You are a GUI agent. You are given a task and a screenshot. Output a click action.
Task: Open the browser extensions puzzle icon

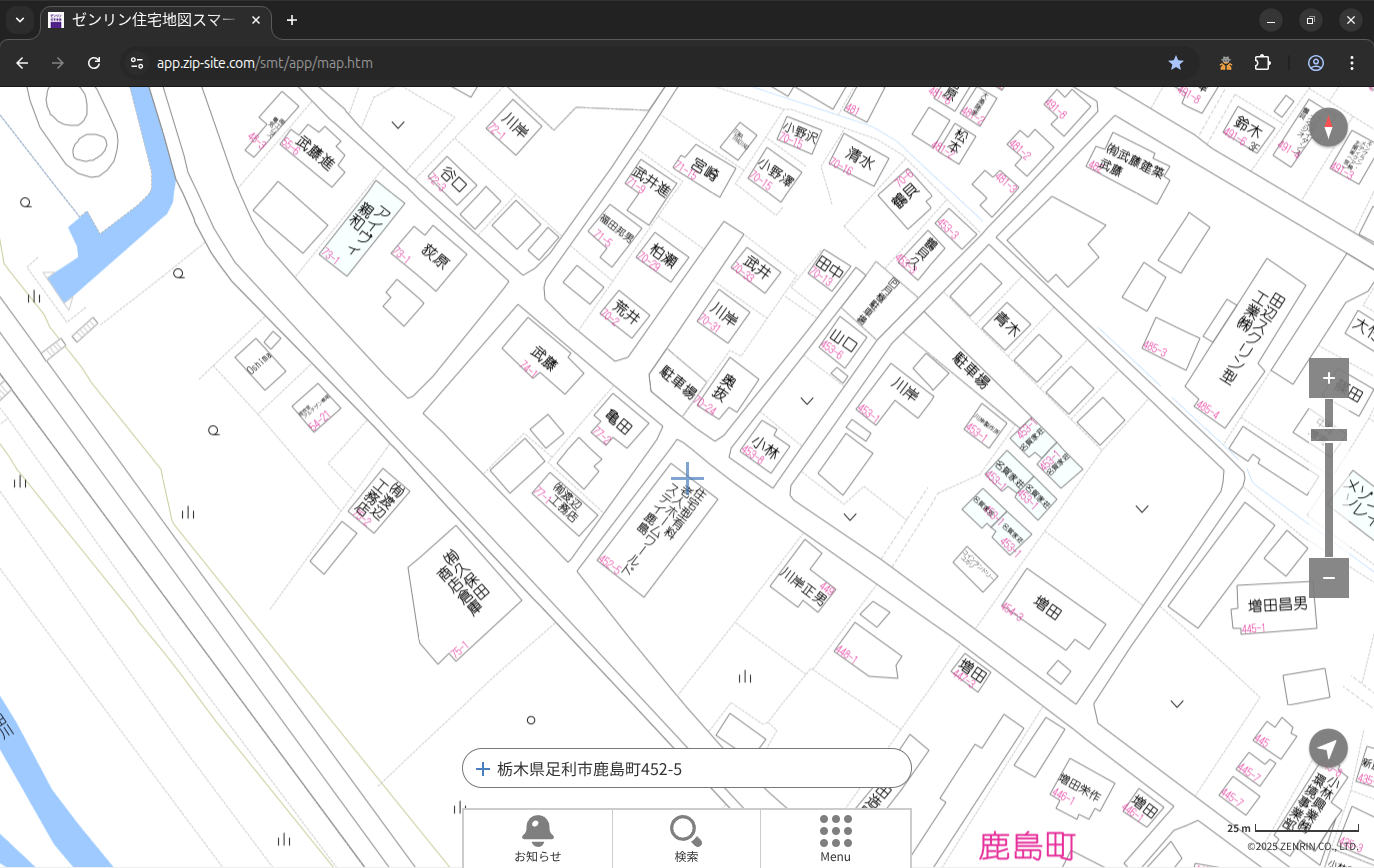click(x=1262, y=63)
